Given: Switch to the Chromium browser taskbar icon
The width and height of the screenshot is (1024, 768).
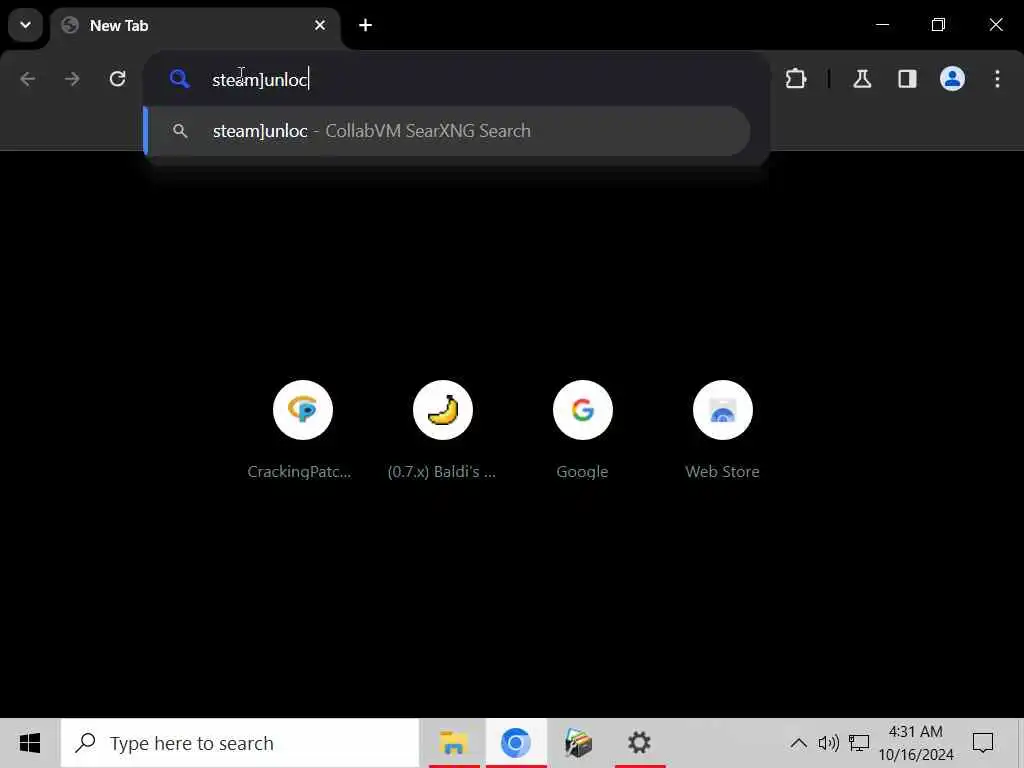Looking at the screenshot, I should [x=516, y=743].
